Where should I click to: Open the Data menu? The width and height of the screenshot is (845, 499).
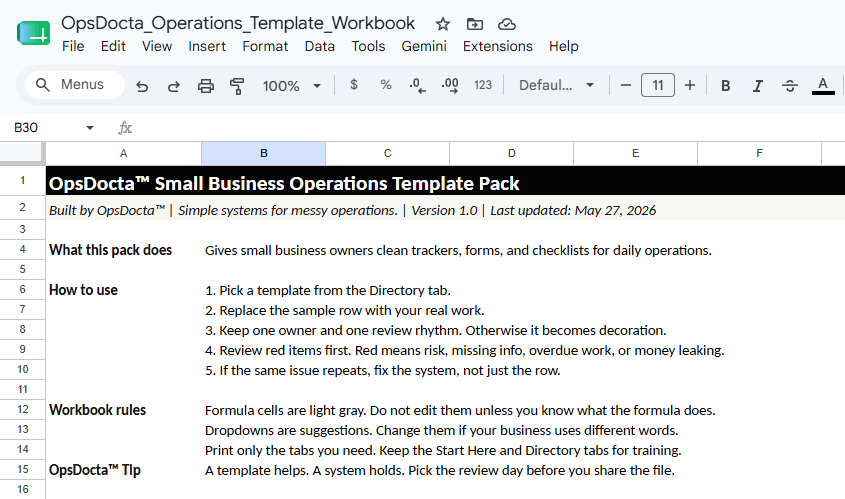click(x=320, y=46)
